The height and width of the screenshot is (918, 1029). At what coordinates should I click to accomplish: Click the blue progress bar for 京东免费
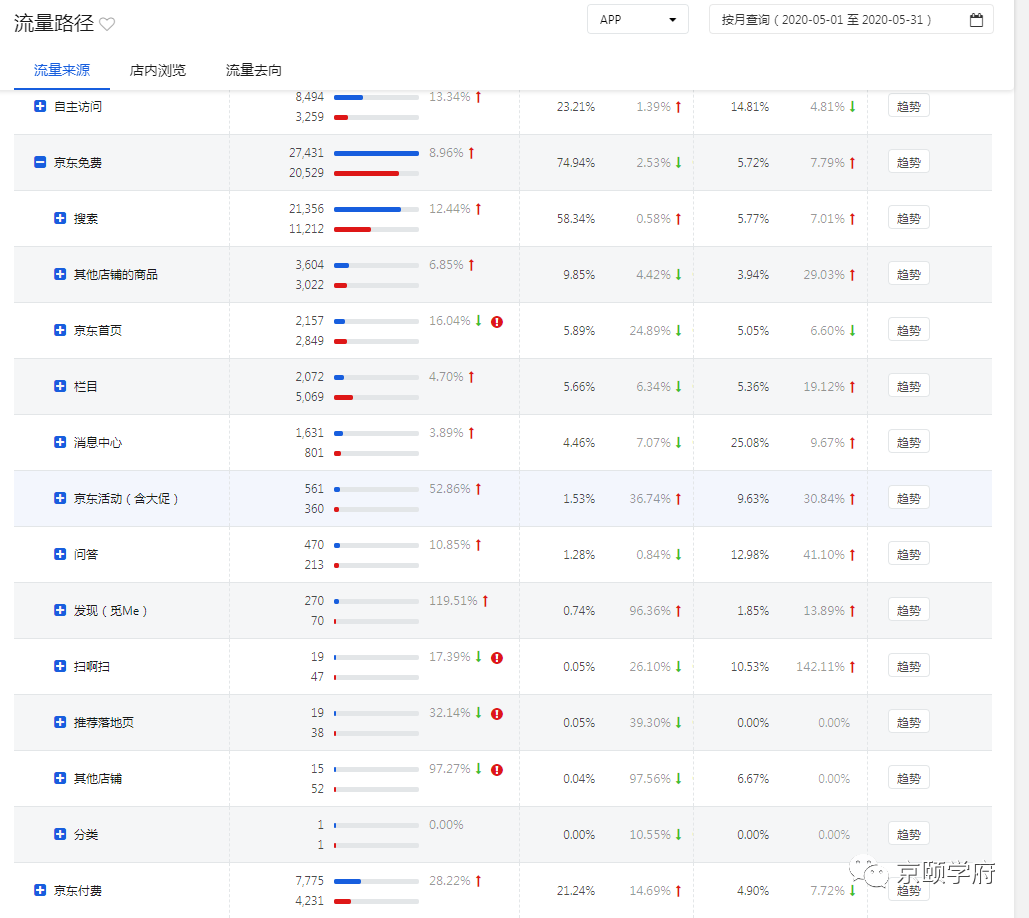[x=376, y=154]
